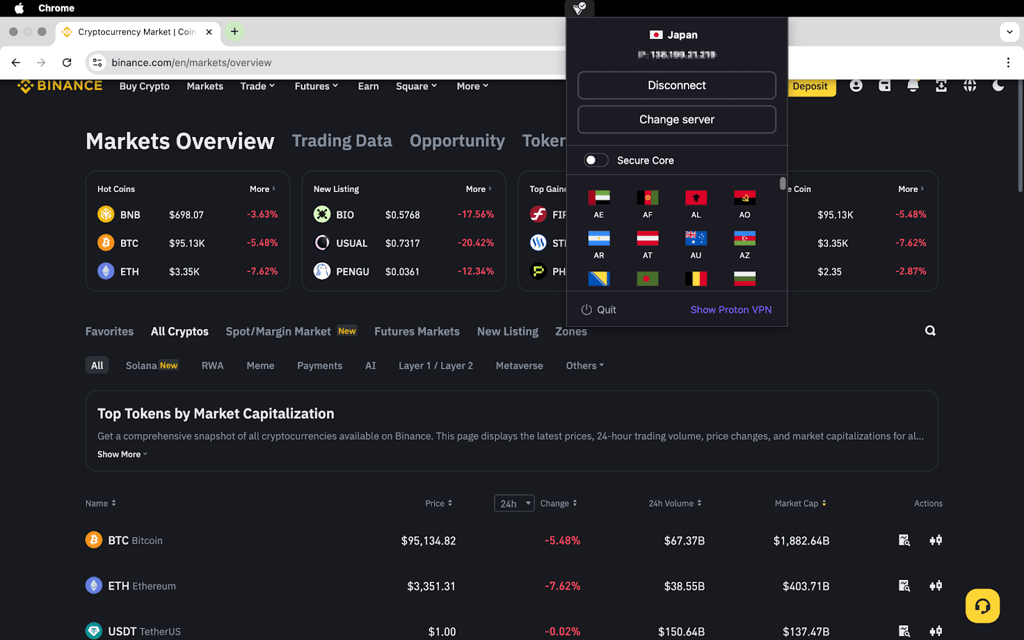This screenshot has width=1024, height=640.
Task: Open Futures Markets tab
Action: [417, 332]
